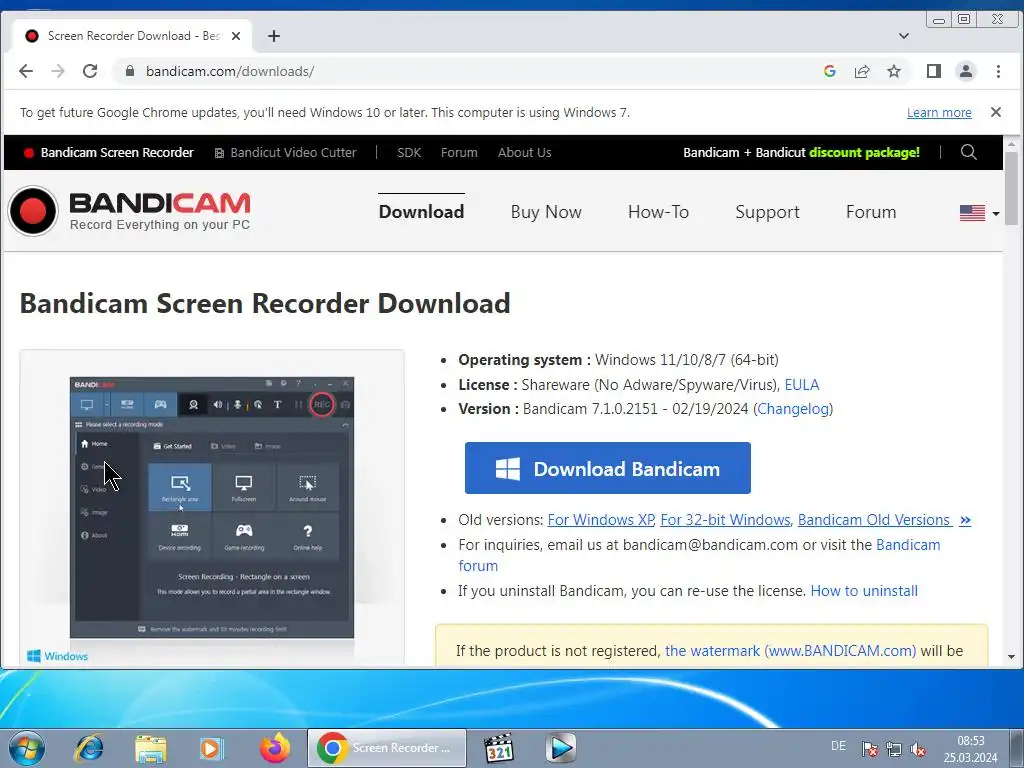The width and height of the screenshot is (1024, 768).
Task: Open the media player taskbar icon
Action: 212,748
